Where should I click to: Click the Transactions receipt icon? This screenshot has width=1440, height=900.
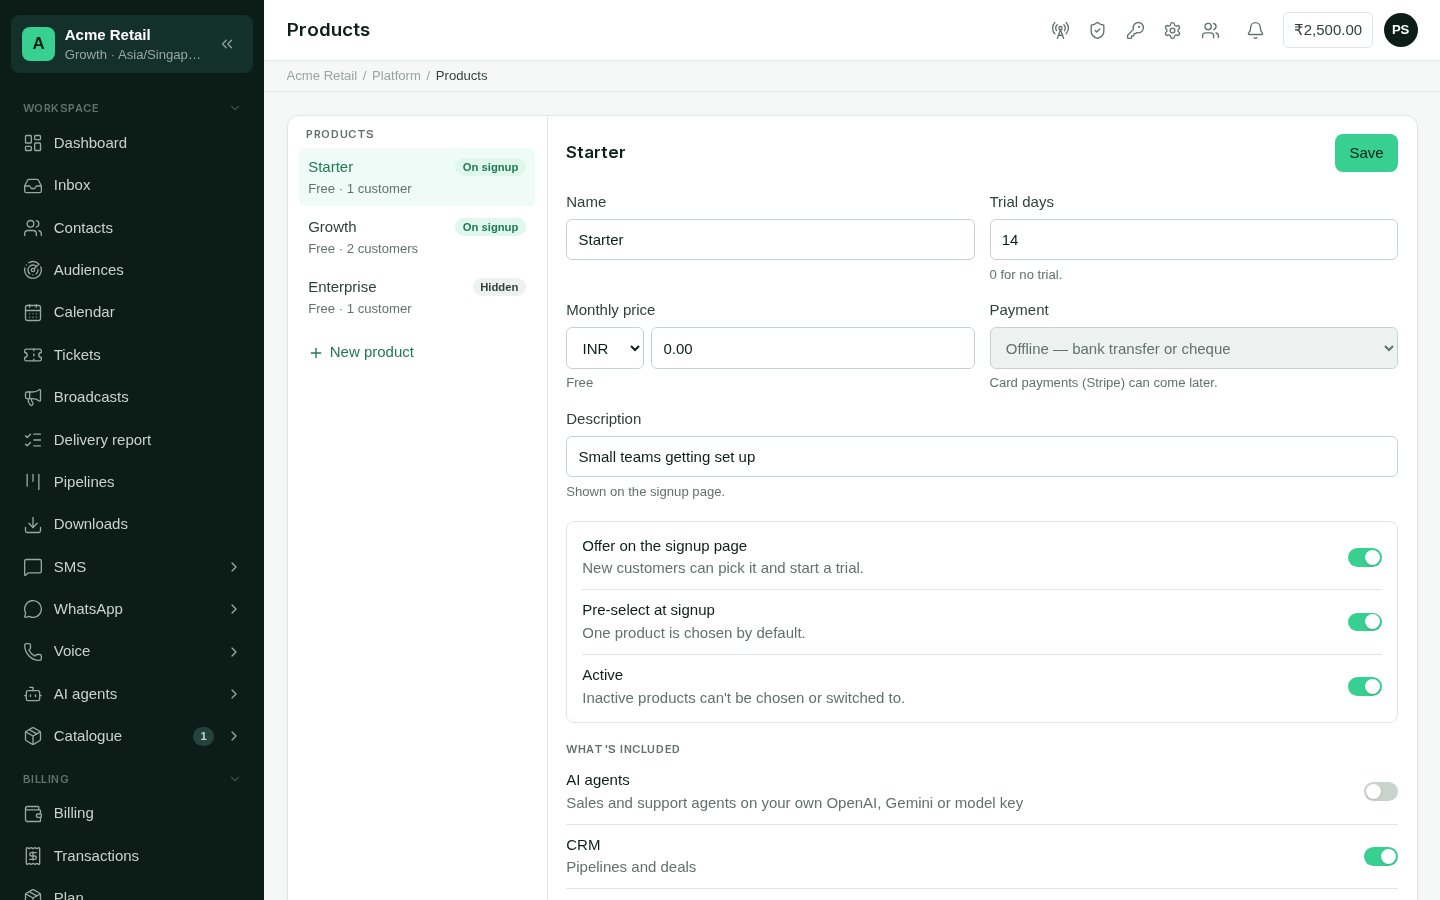(33, 856)
